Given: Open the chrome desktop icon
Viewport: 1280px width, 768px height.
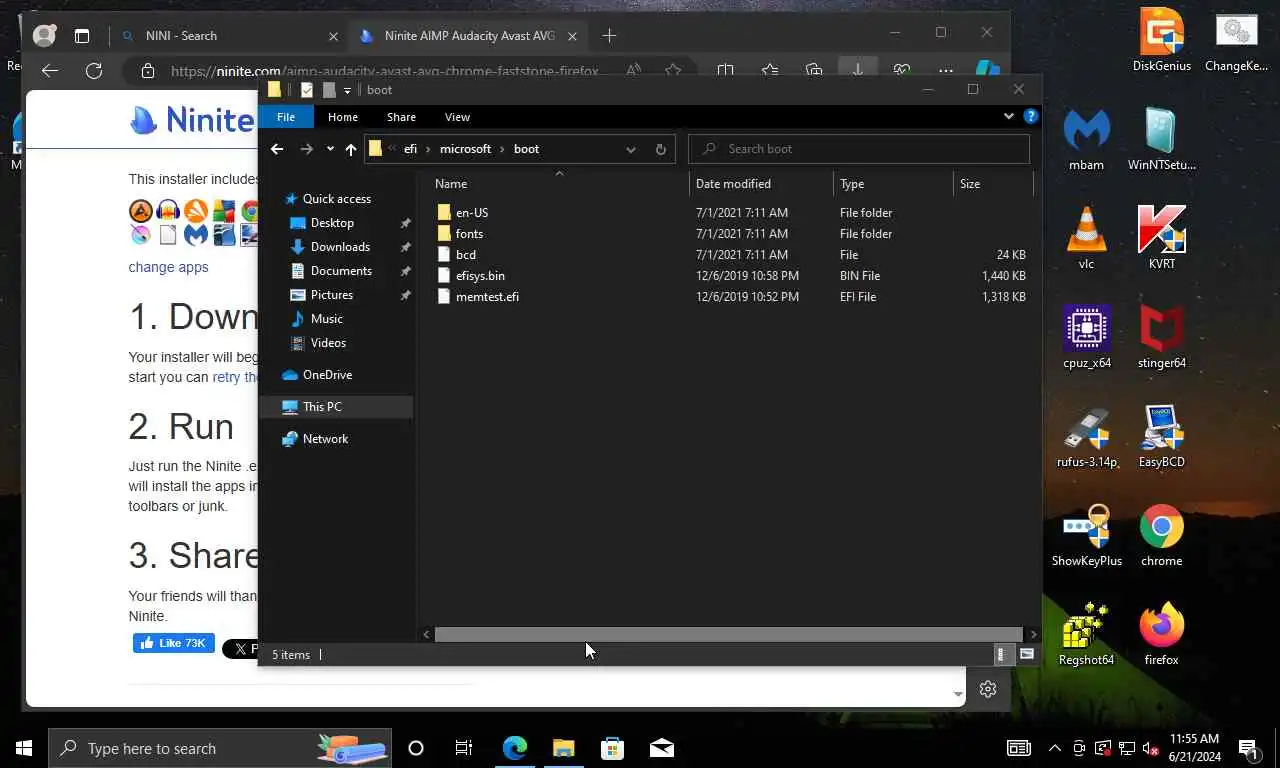Looking at the screenshot, I should [1161, 535].
